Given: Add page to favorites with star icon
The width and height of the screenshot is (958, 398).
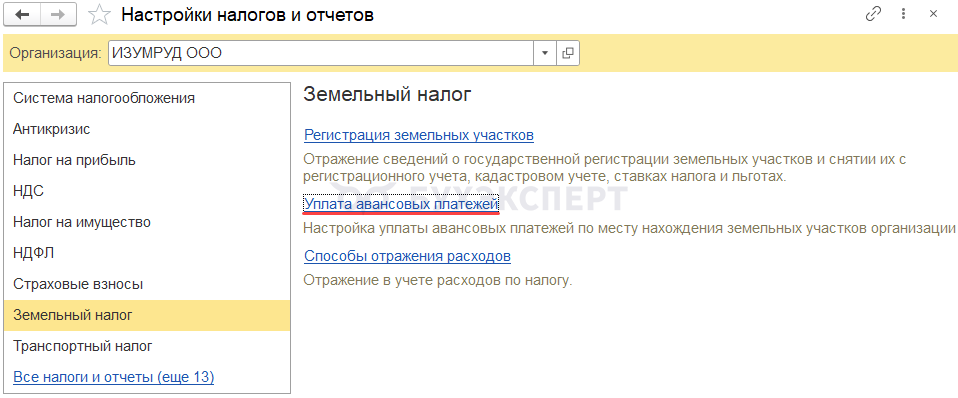Looking at the screenshot, I should [99, 15].
